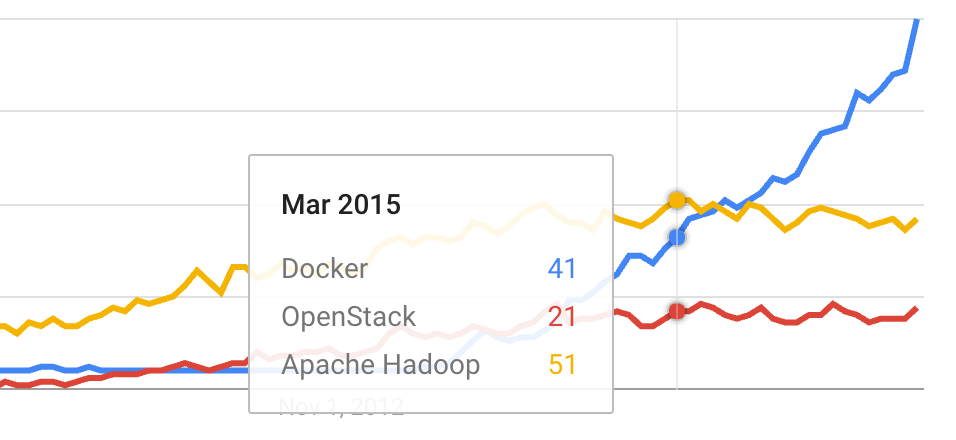Click the right end of the red OpenStack line
Viewport: 956px width, 440px height.
(x=916, y=309)
